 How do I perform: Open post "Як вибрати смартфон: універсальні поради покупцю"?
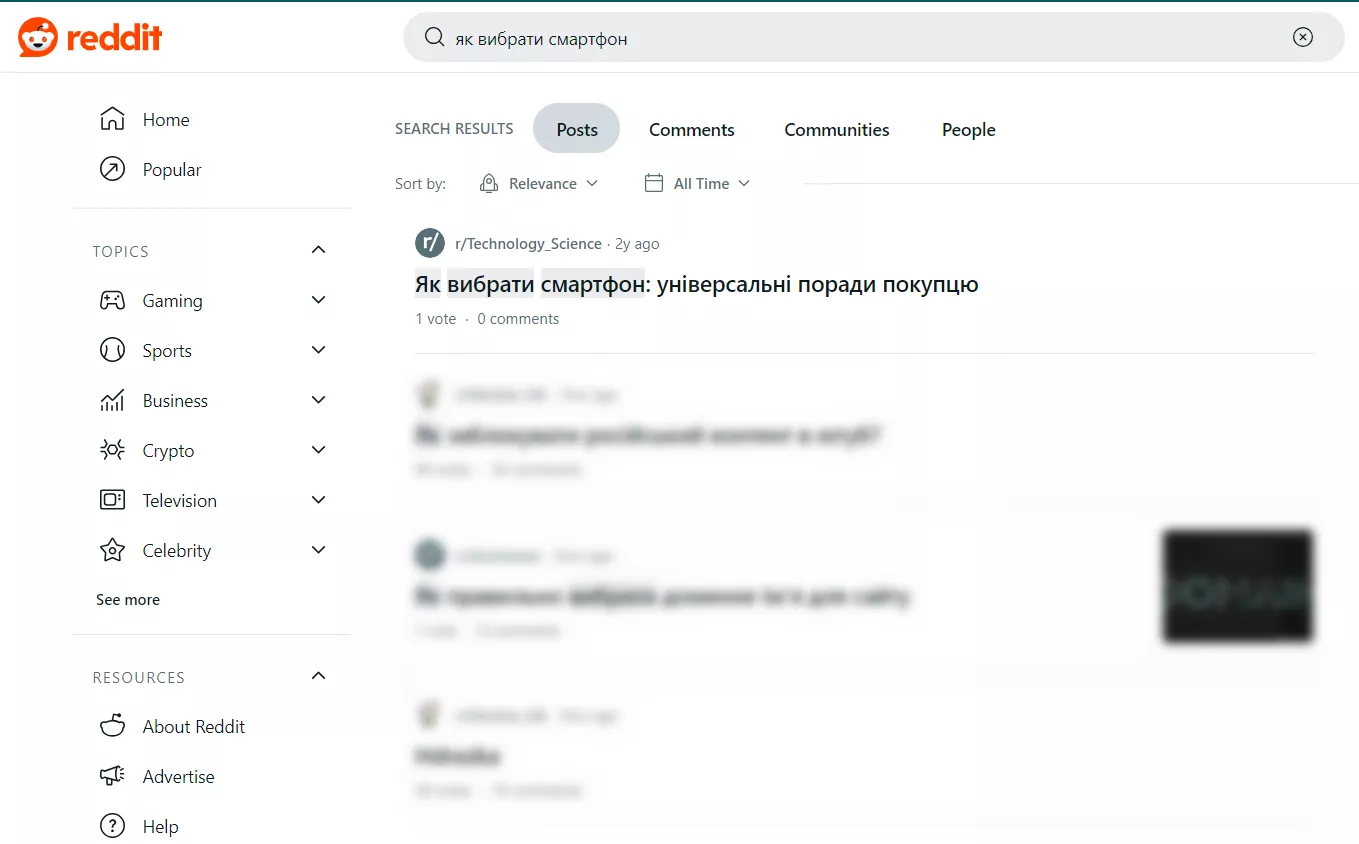[x=696, y=284]
